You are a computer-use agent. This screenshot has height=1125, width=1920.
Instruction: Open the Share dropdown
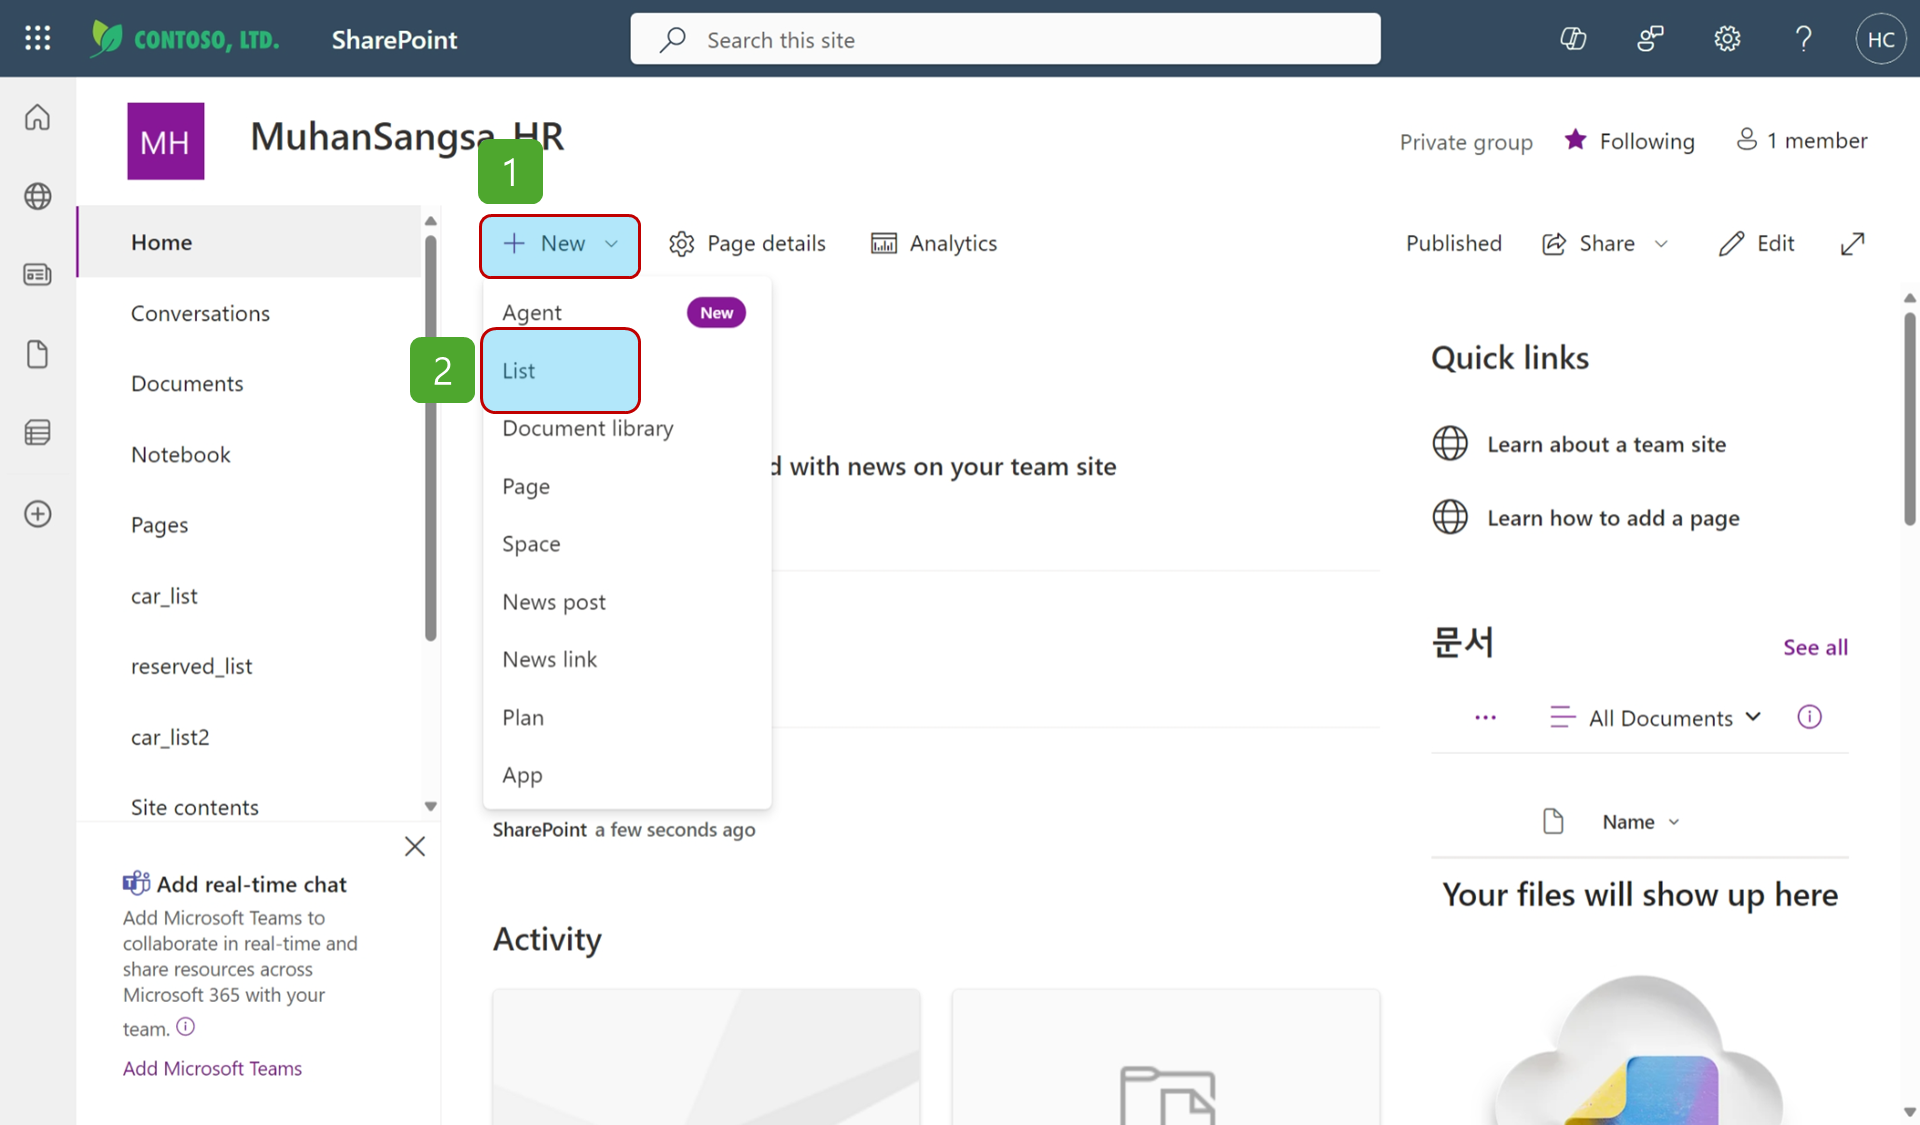(1605, 243)
